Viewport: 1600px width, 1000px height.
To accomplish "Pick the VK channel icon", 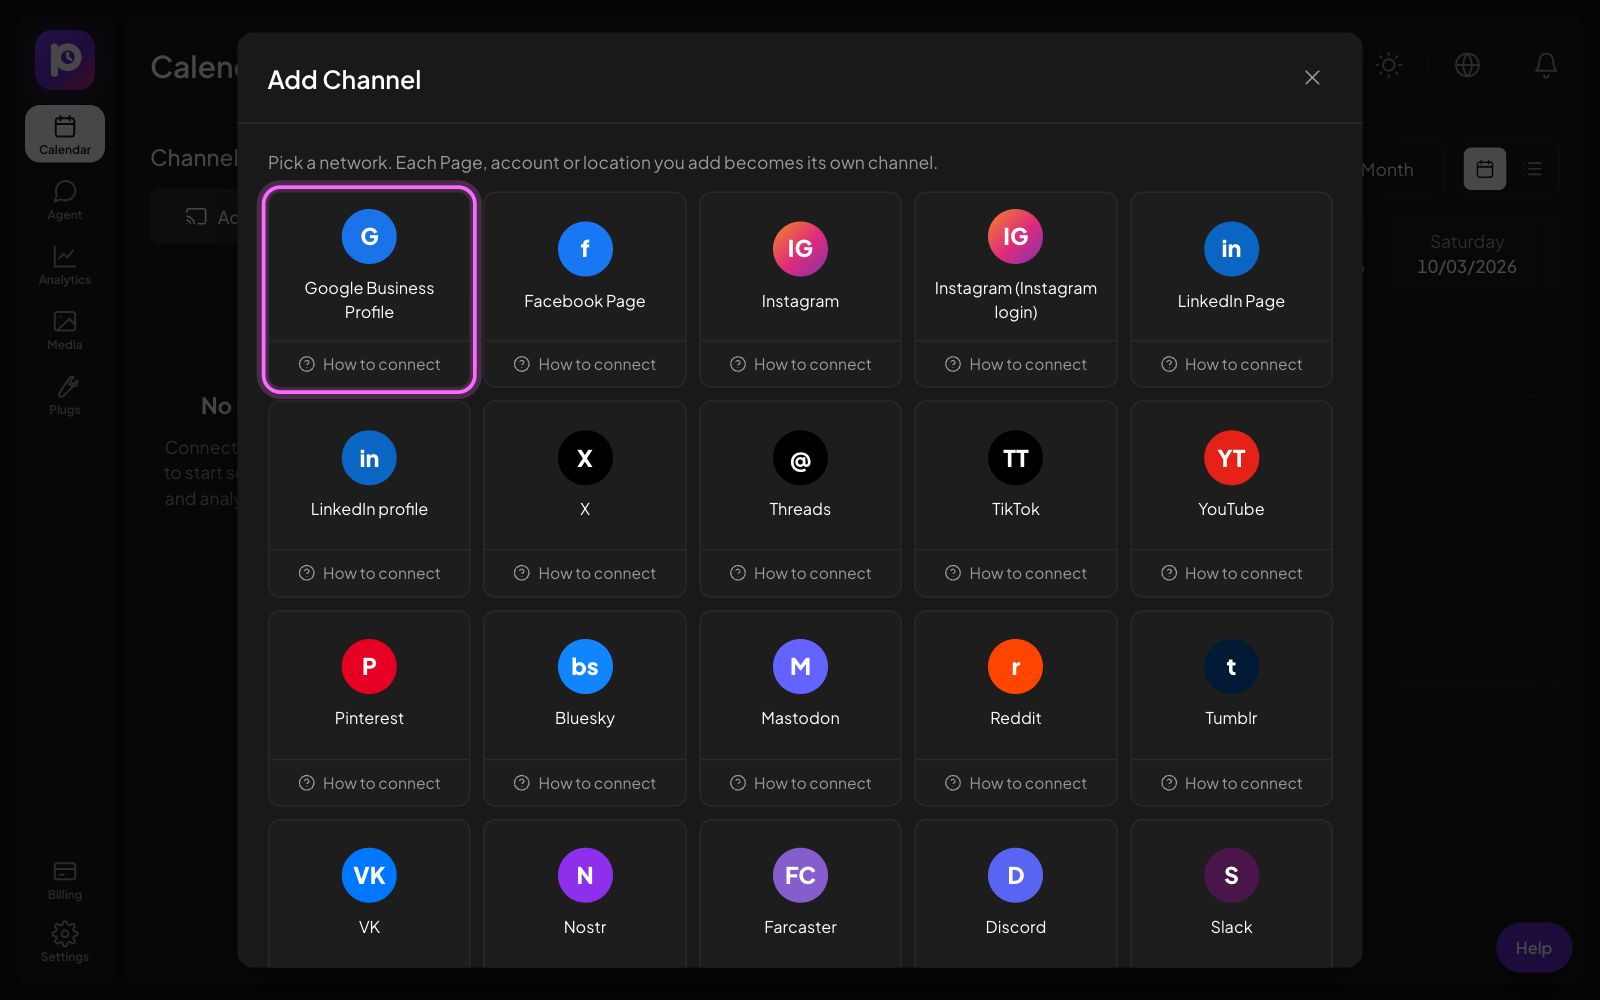I will pos(369,876).
